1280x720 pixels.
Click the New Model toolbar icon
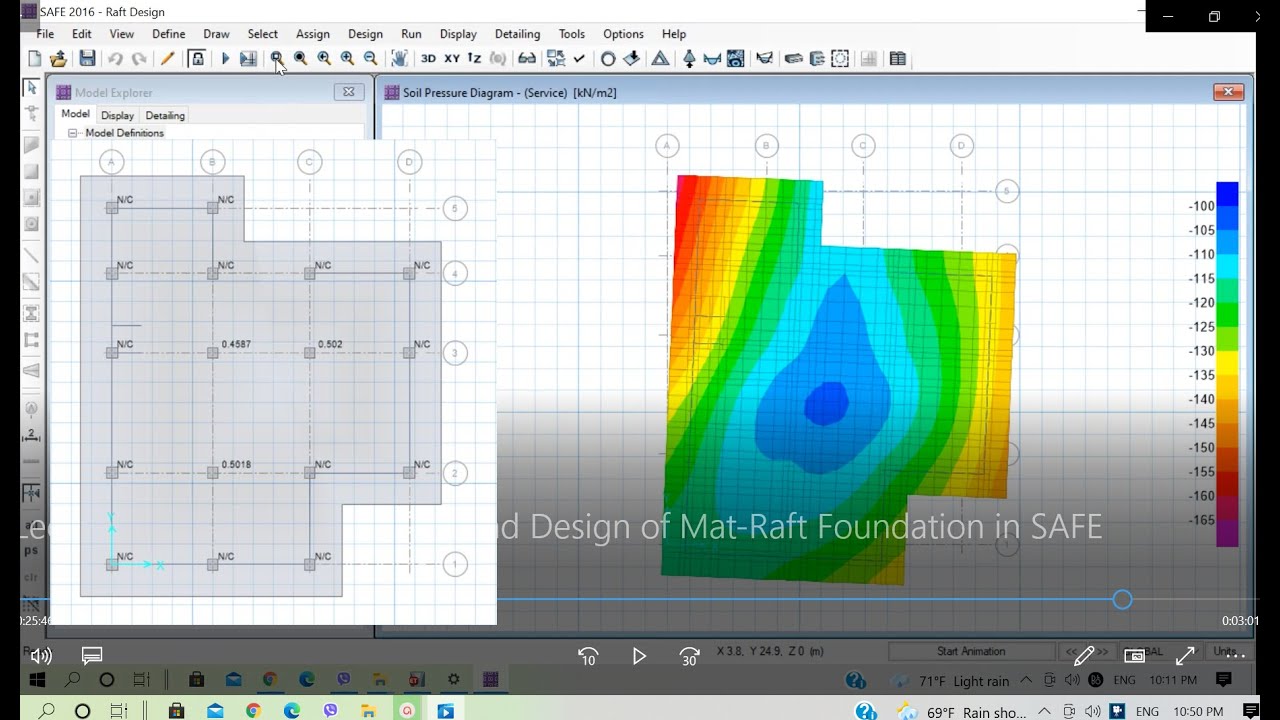35,59
